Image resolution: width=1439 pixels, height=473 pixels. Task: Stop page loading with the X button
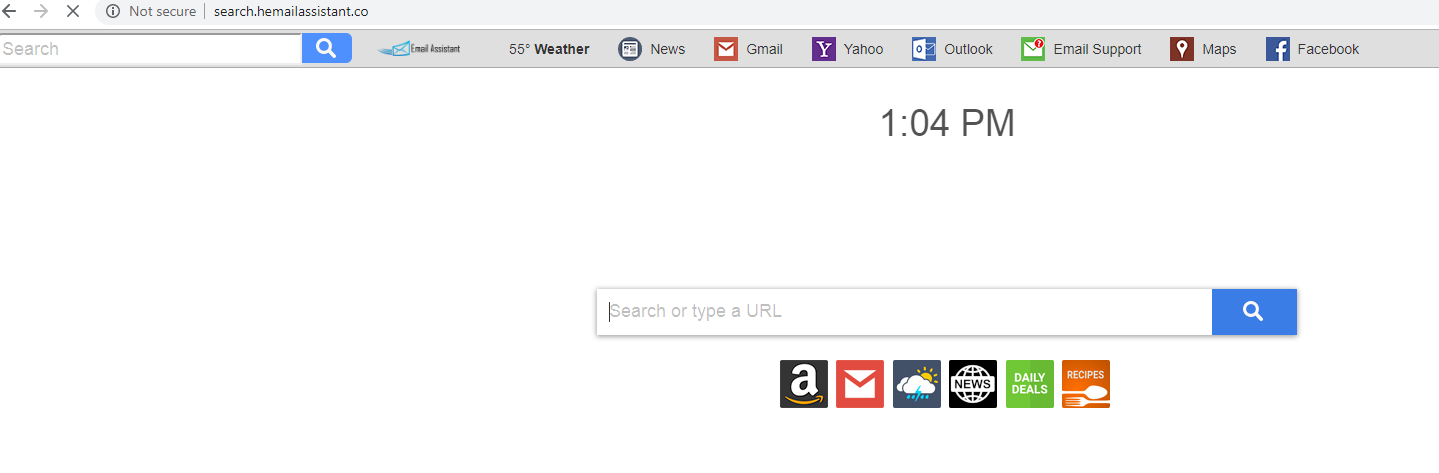(72, 12)
